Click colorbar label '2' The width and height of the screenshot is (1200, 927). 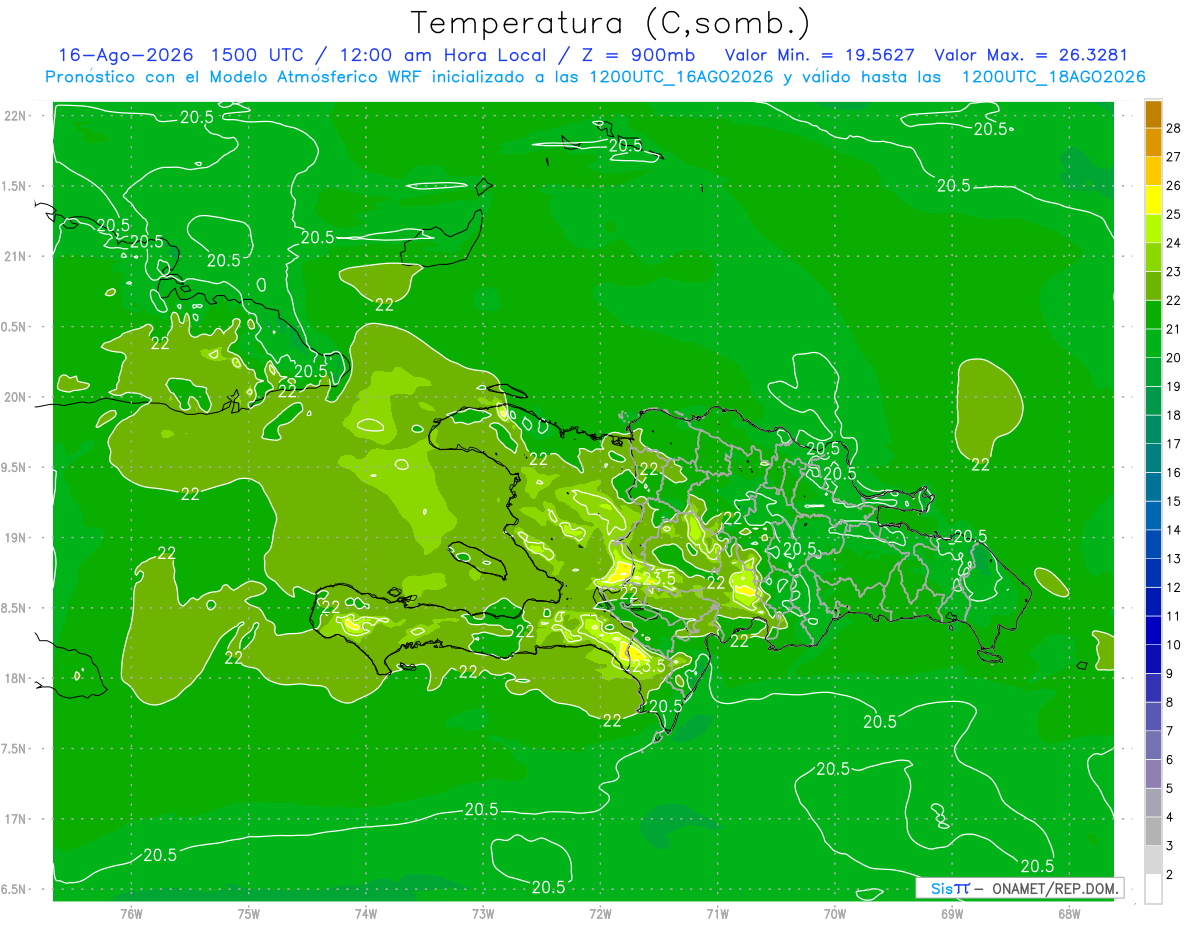tap(1170, 875)
